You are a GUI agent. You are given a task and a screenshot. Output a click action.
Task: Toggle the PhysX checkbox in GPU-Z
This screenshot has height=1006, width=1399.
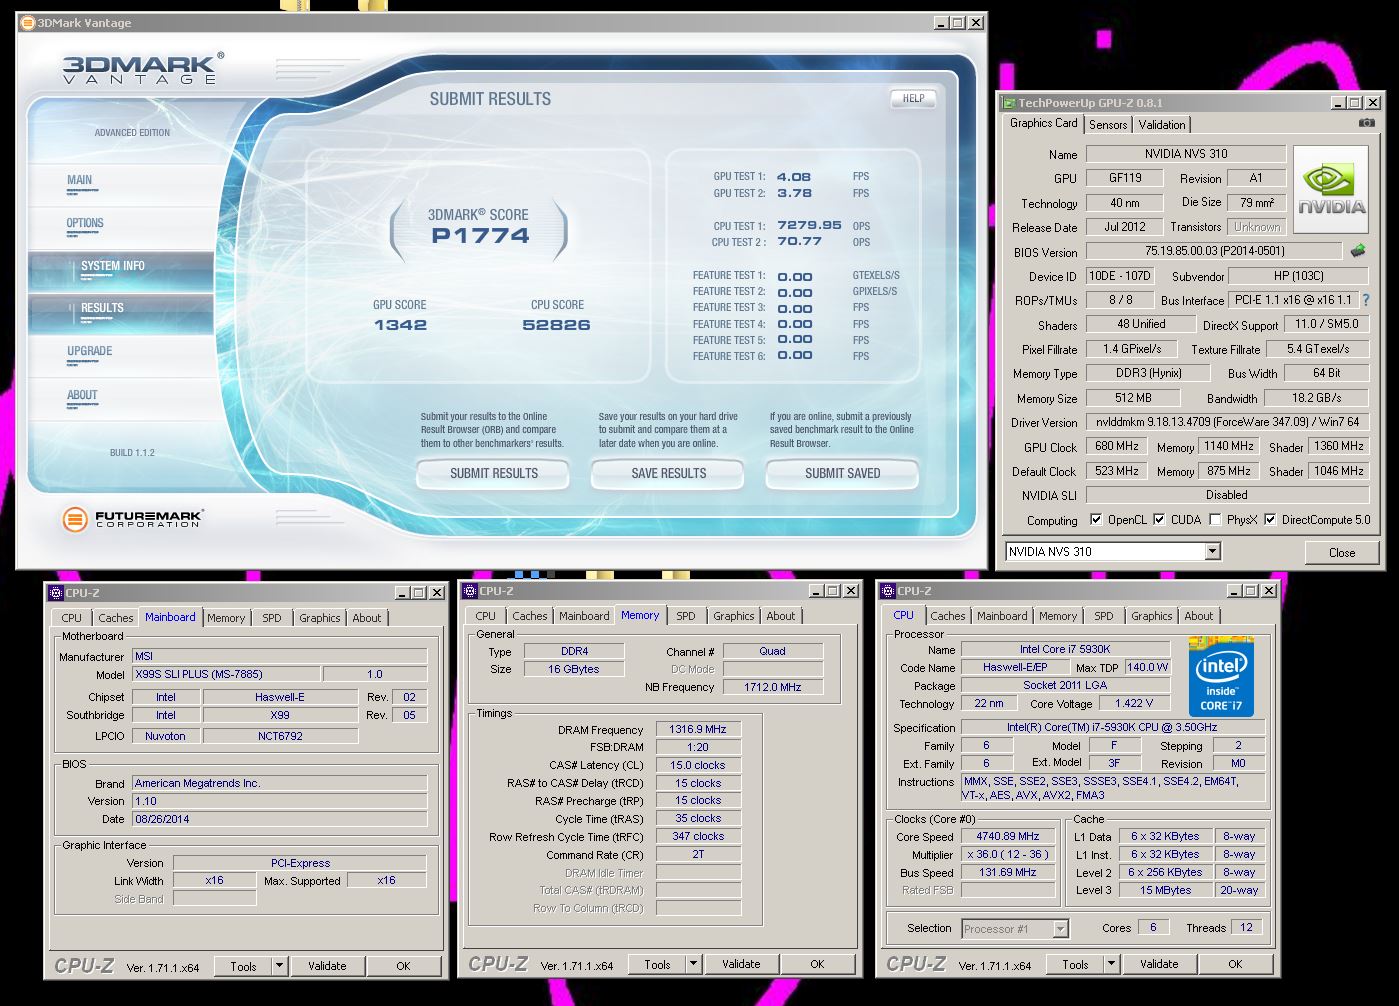pos(1214,520)
